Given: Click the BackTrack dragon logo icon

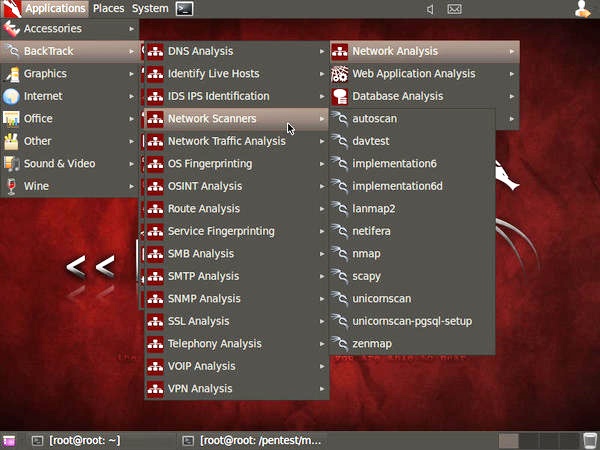Looking at the screenshot, I should point(11,8).
